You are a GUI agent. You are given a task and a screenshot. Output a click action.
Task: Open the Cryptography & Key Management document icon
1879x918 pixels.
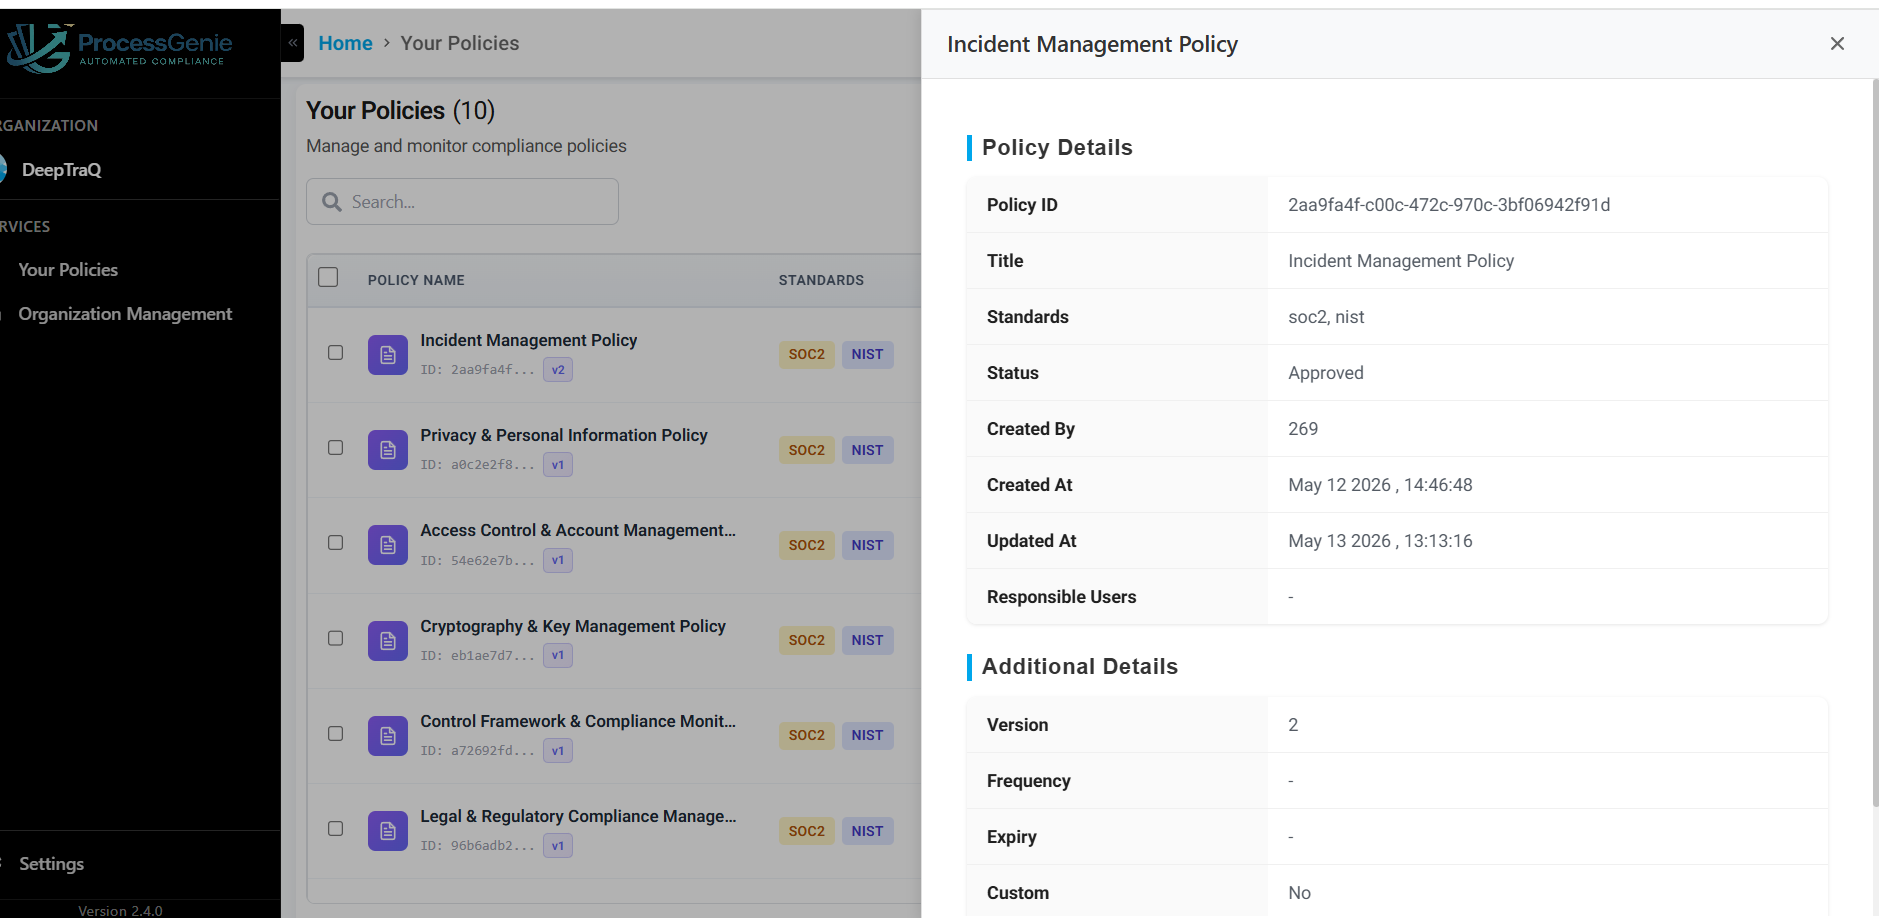pos(388,641)
